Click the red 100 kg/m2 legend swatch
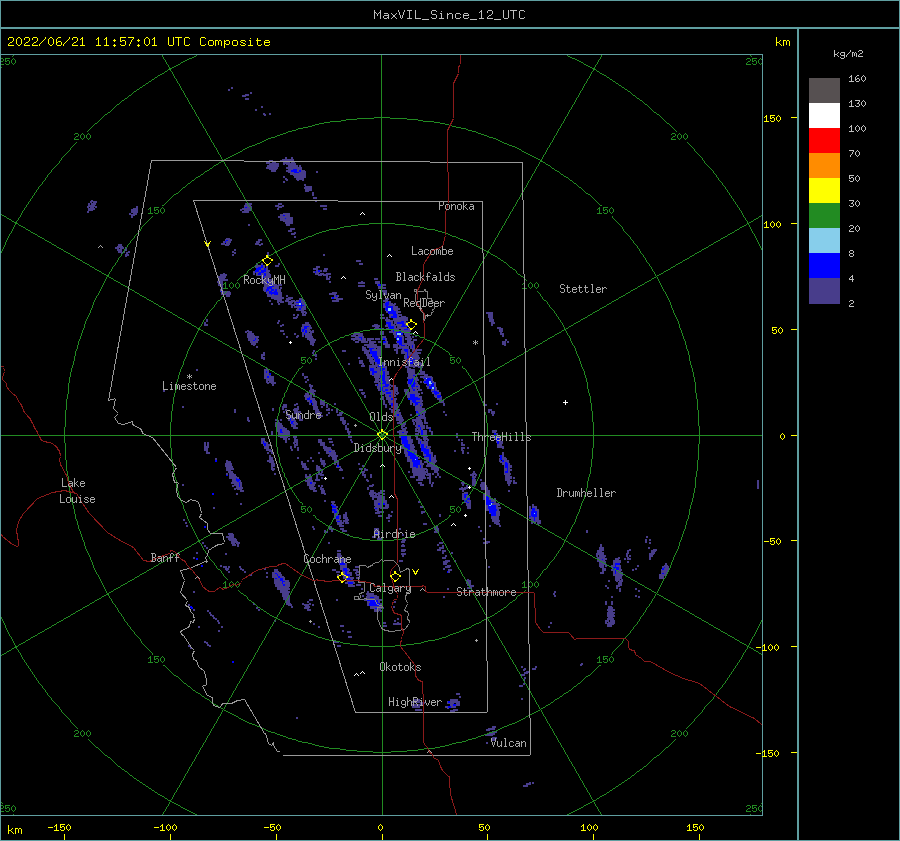900x841 pixels. [824, 141]
